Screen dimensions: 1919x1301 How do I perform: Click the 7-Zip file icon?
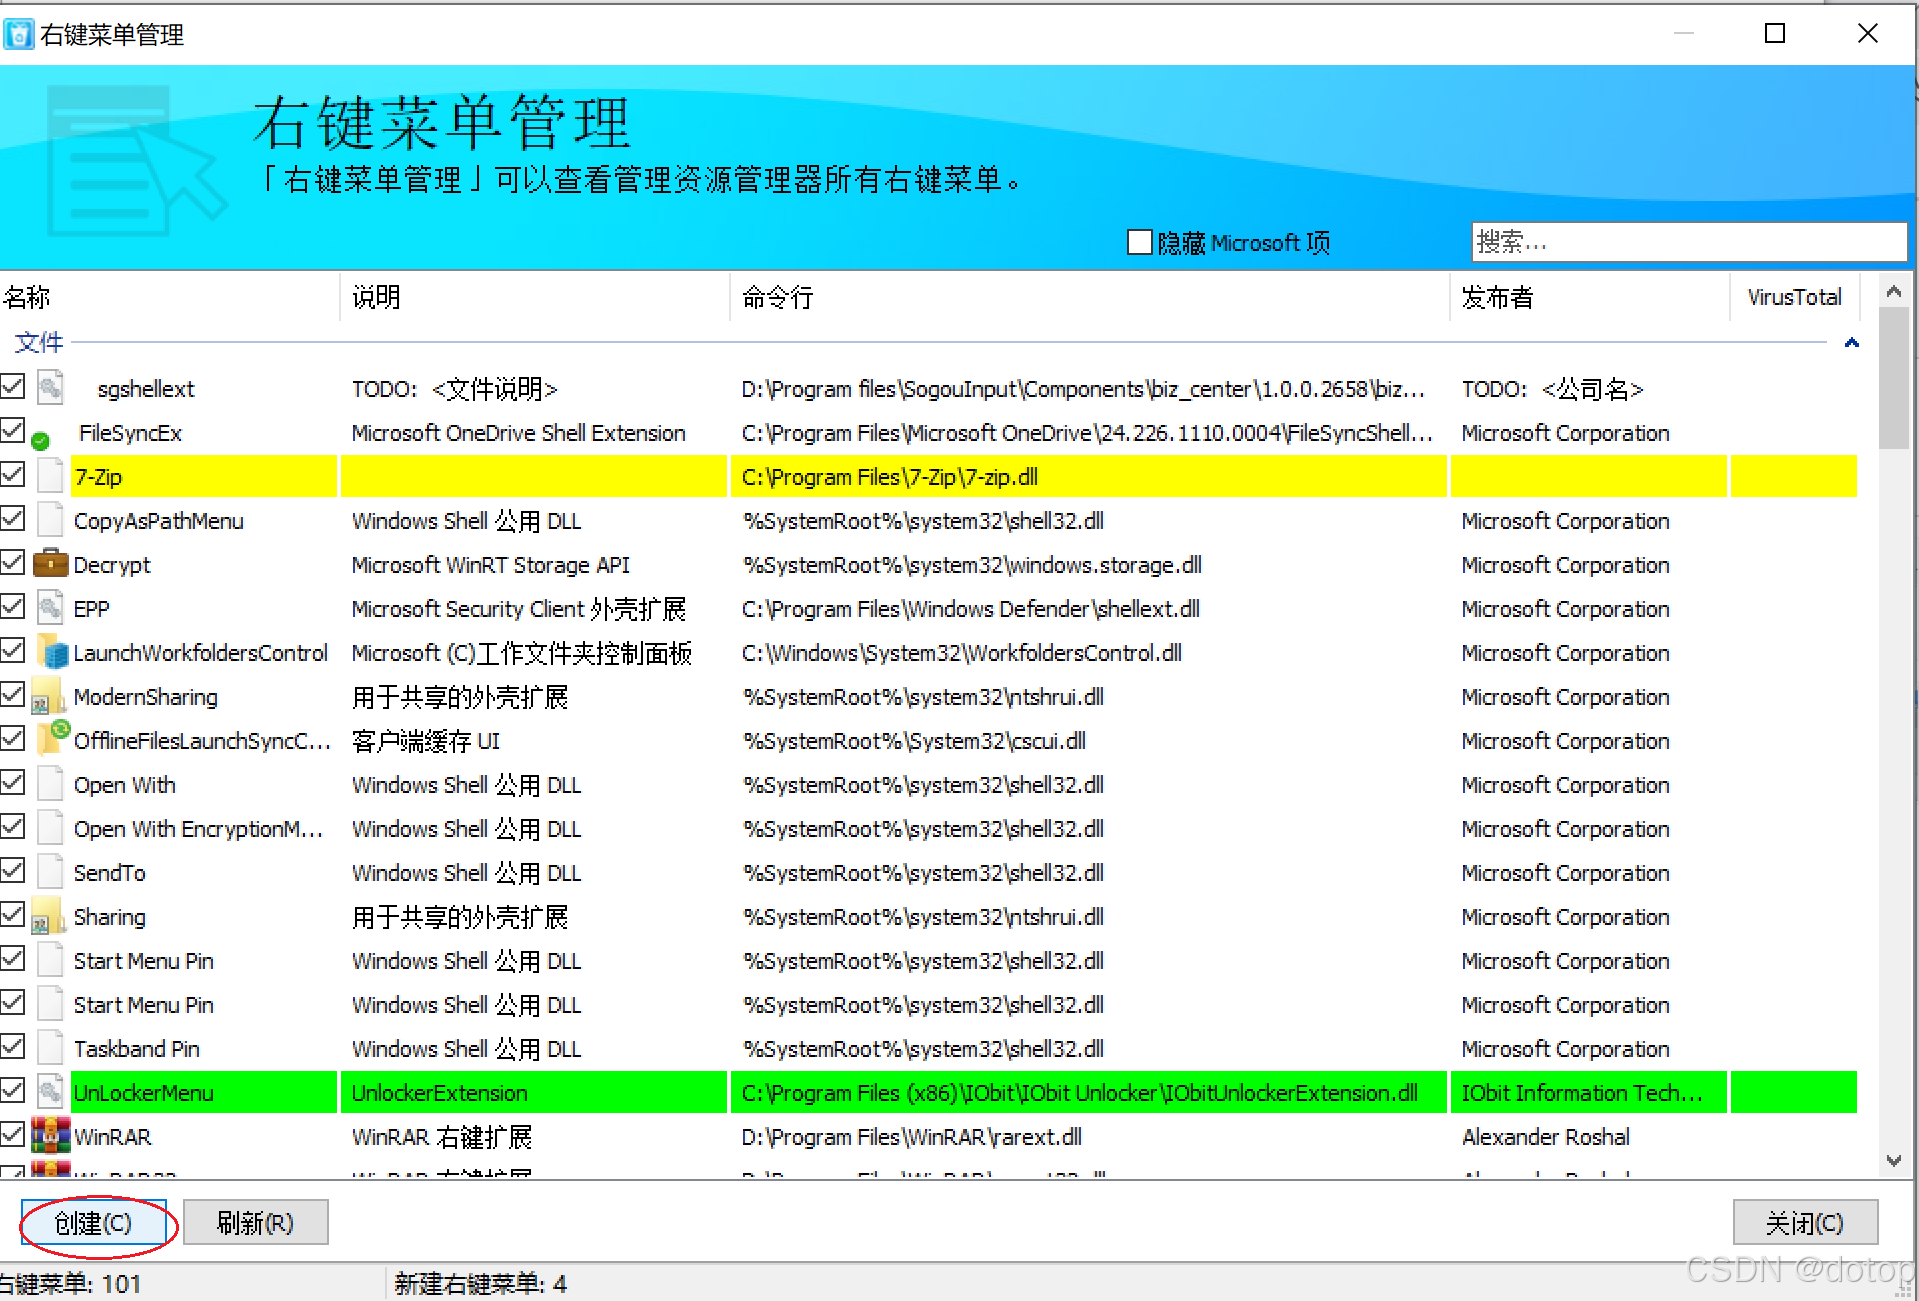pyautogui.click(x=51, y=476)
